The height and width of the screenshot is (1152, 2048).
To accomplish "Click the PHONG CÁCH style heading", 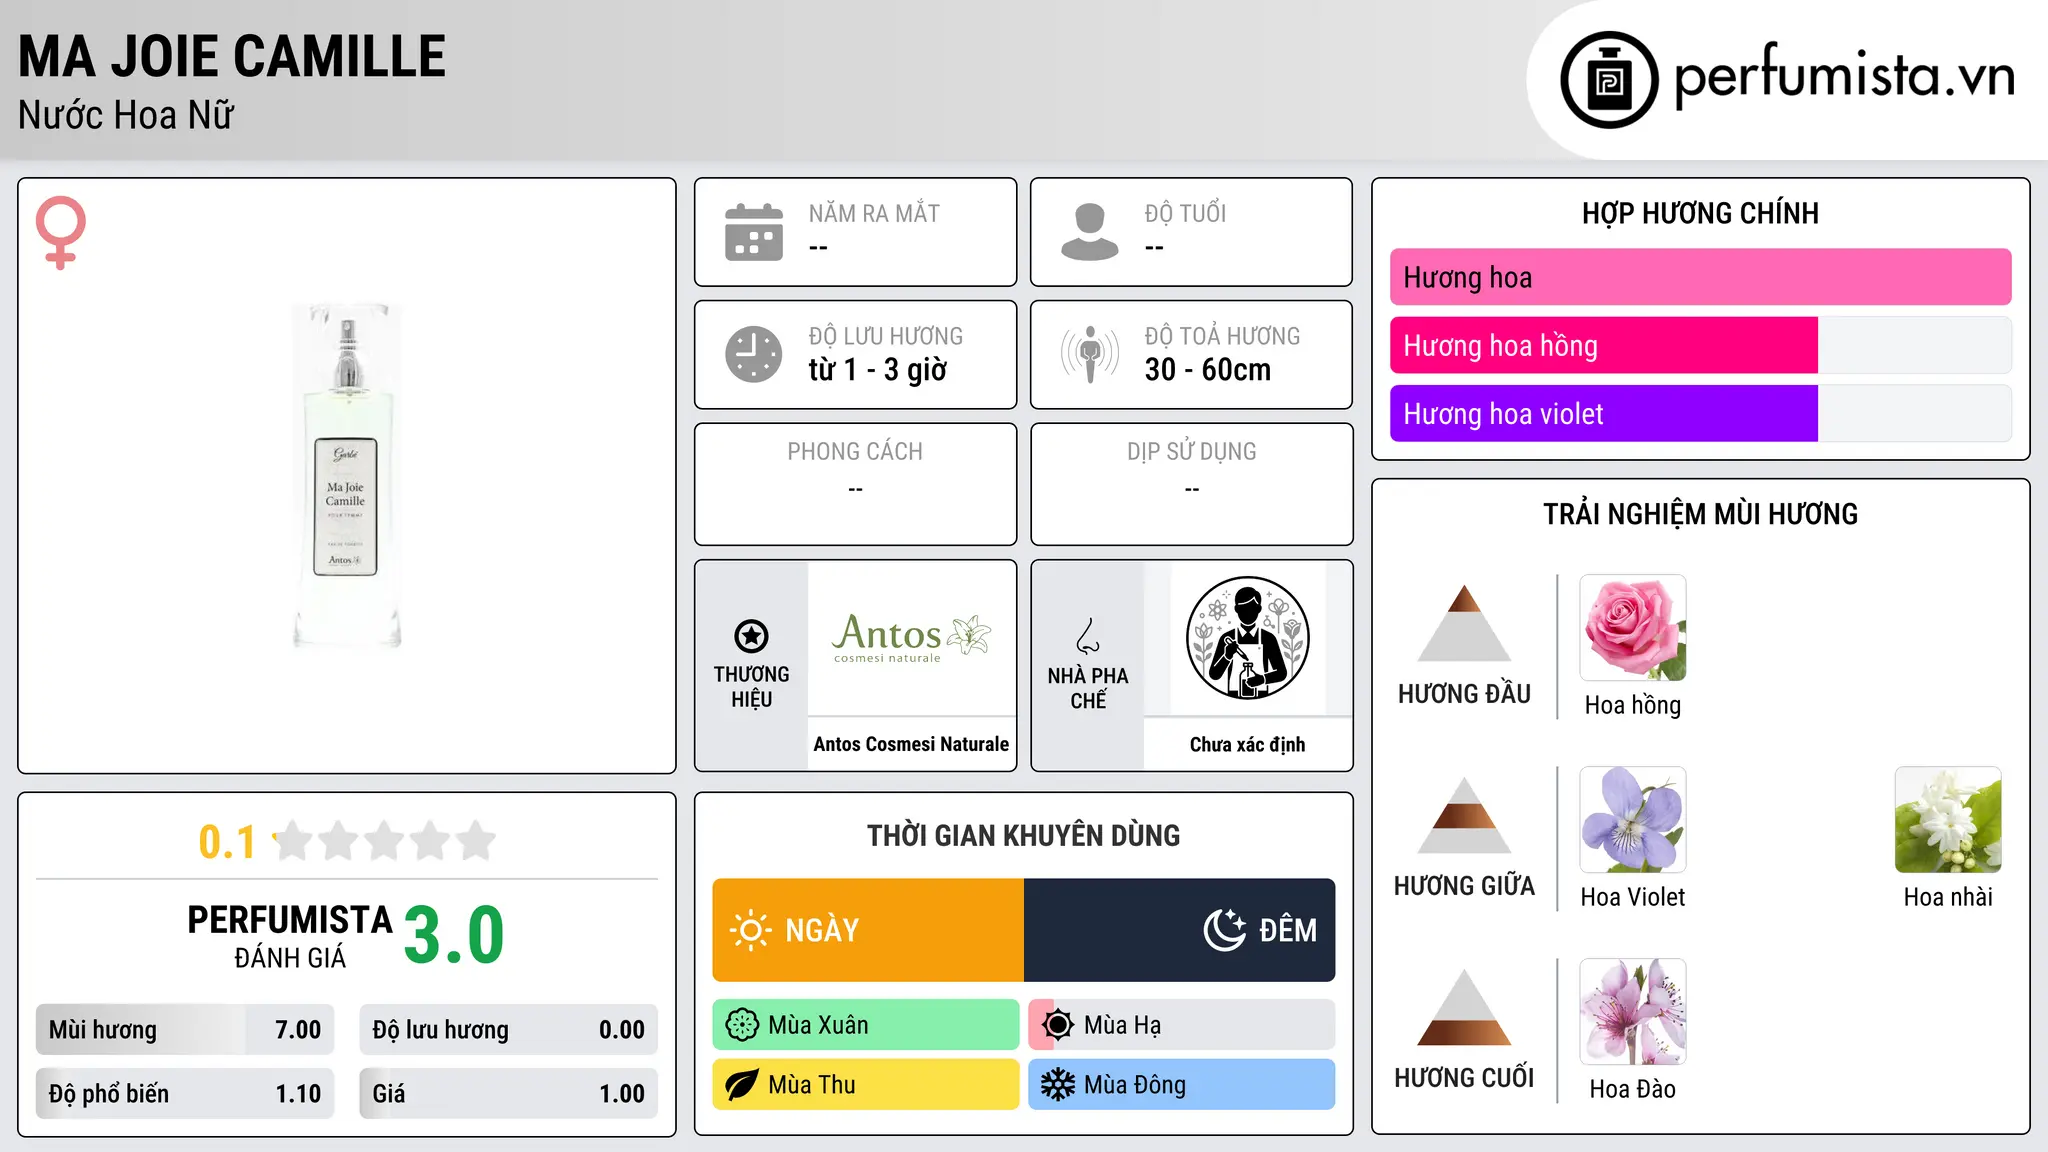I will [x=855, y=452].
